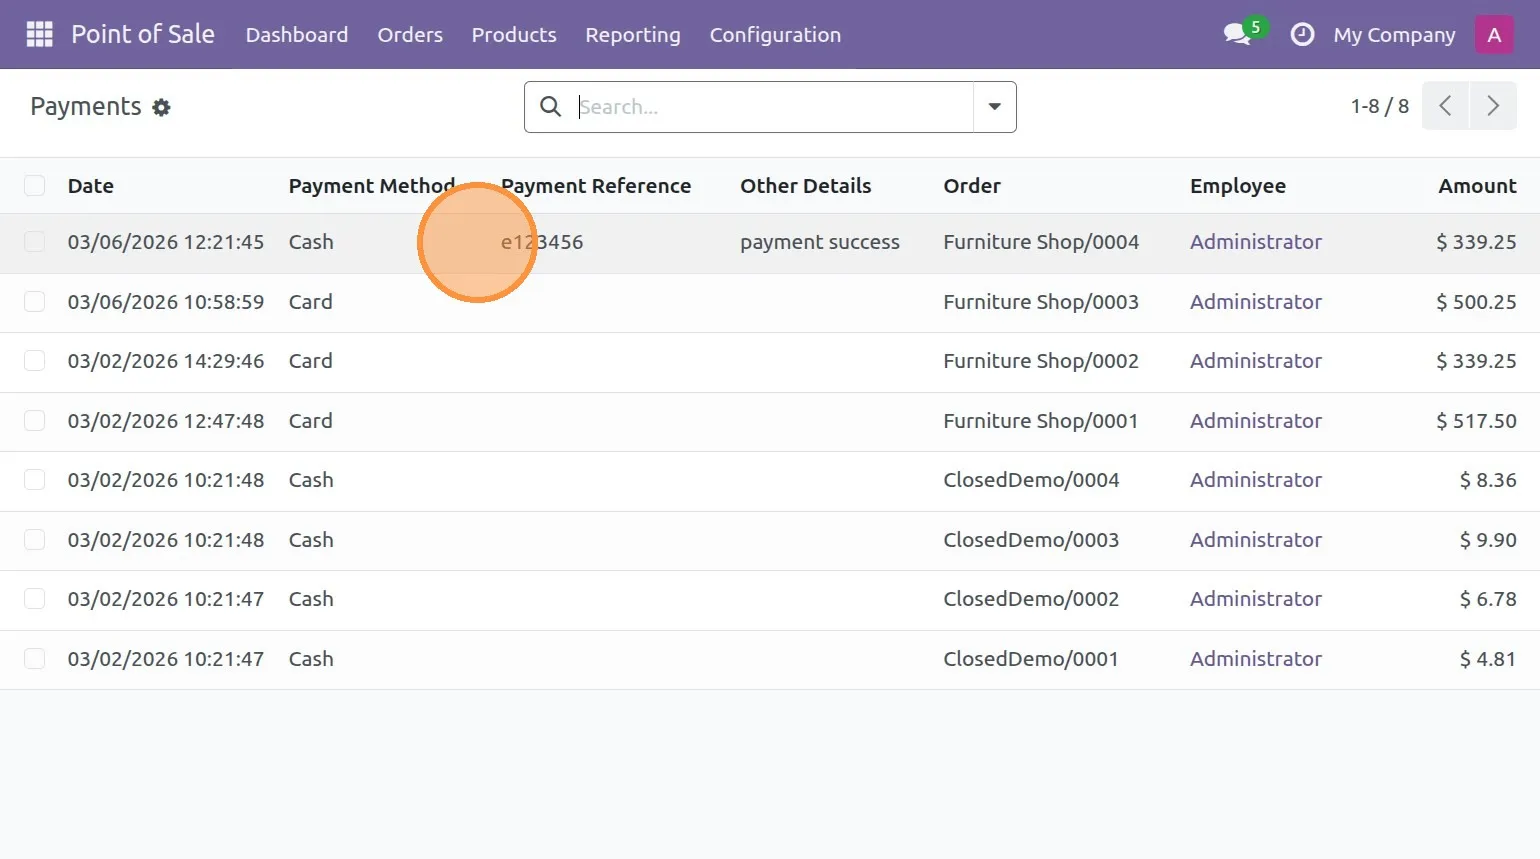Go to next page arrow
Viewport: 1540px width, 859px height.
[1493, 106]
